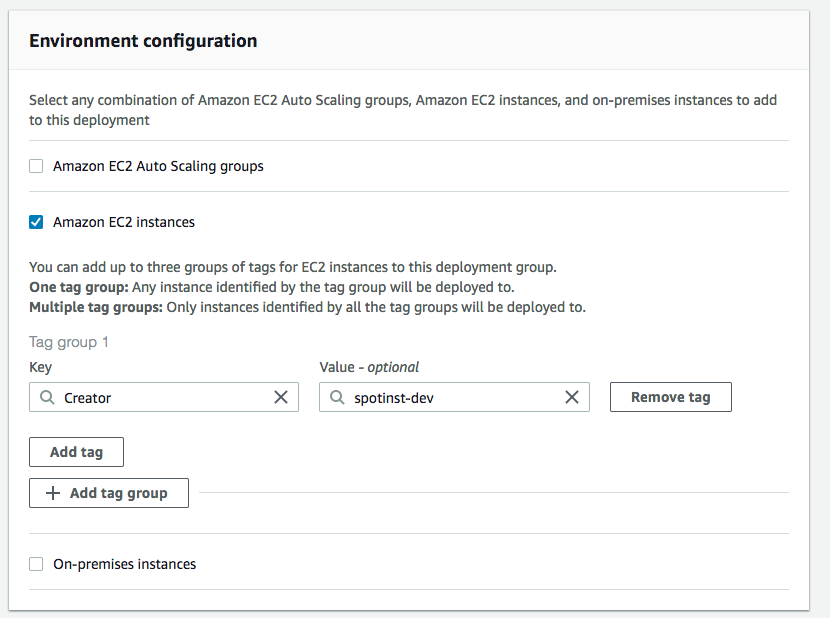Focus the Value field containing spotinst-dev
830x618 pixels.
pyautogui.click(x=450, y=397)
